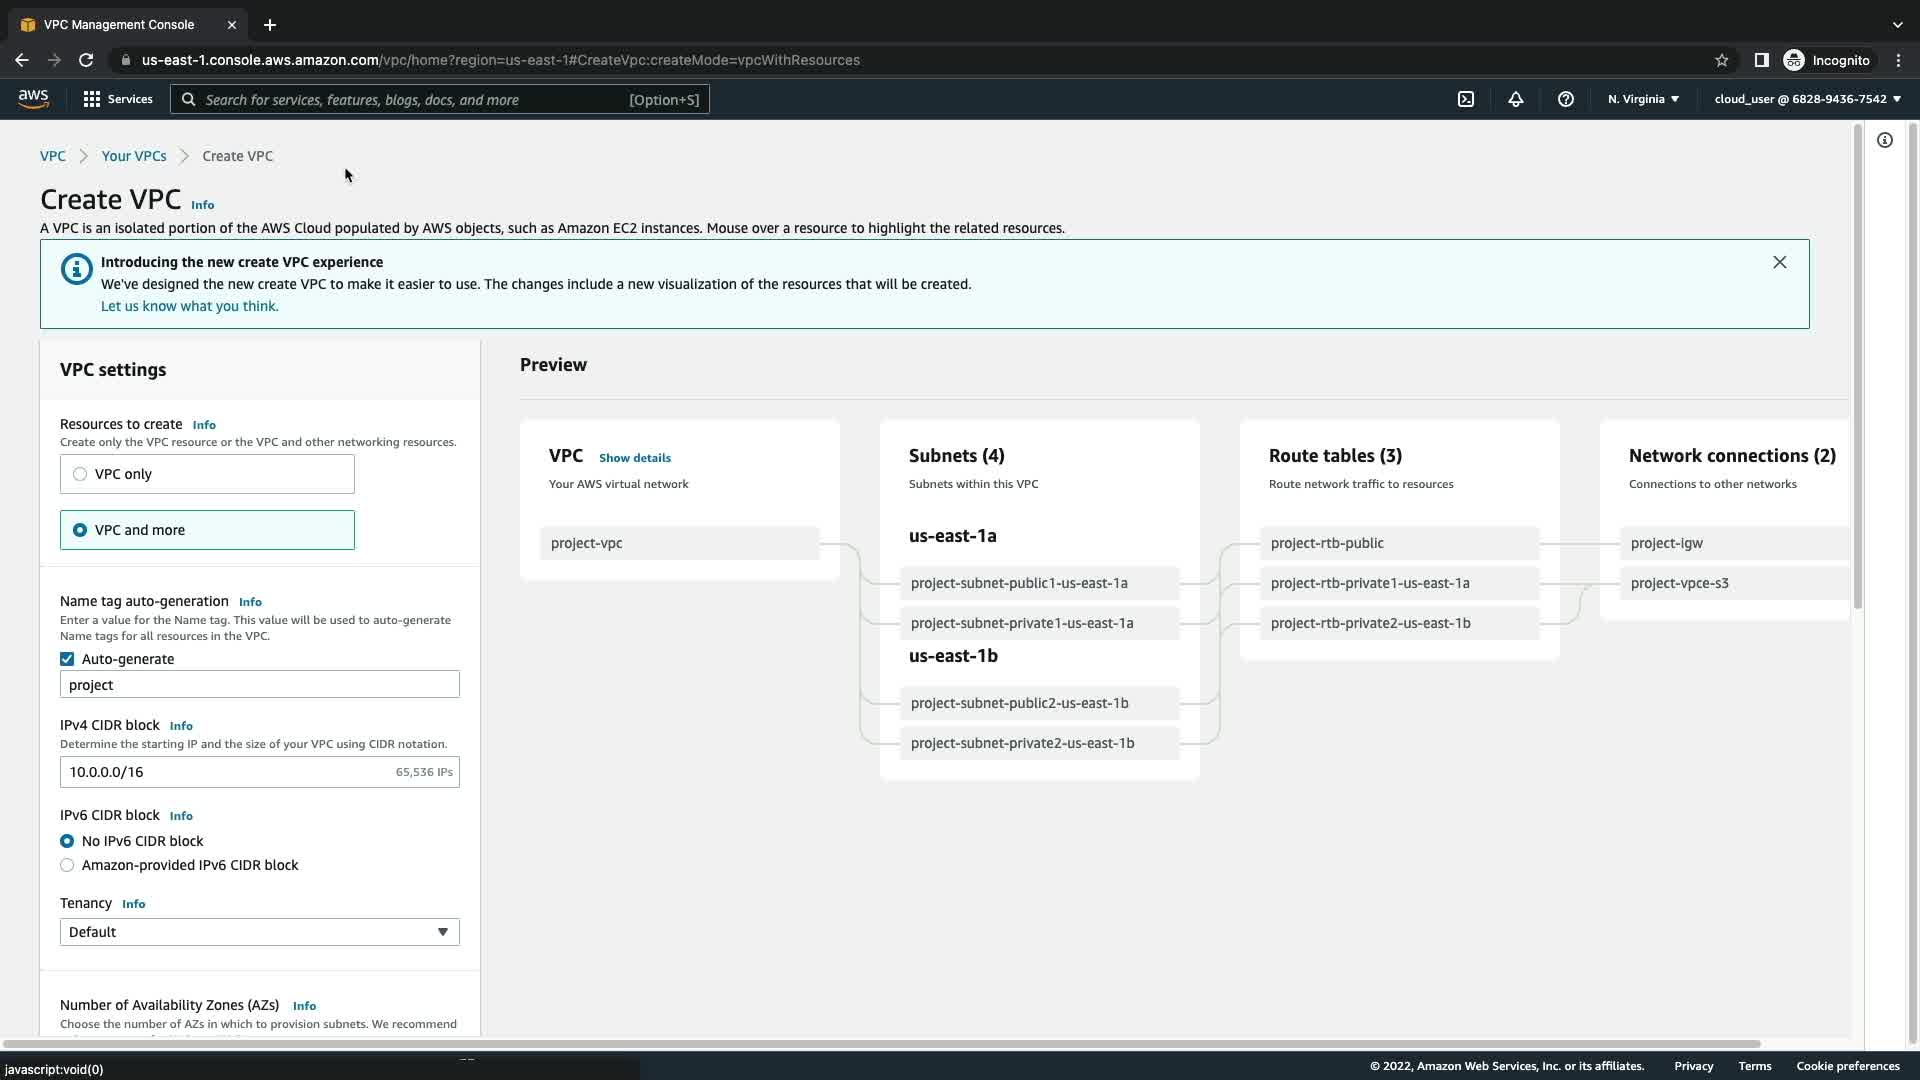Go to Your VPCs breadcrumb
Viewport: 1920px width, 1080px height.
(133, 156)
